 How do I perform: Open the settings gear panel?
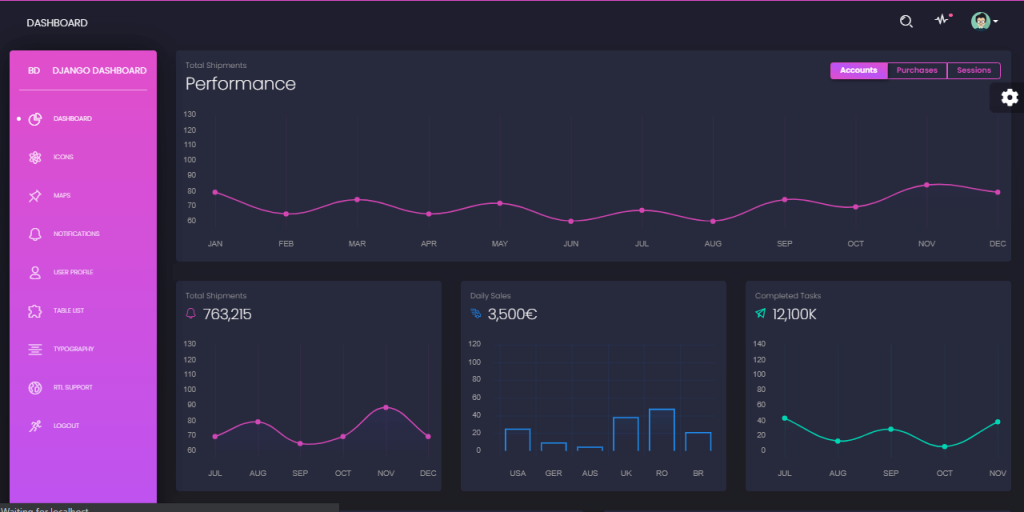pyautogui.click(x=1009, y=98)
